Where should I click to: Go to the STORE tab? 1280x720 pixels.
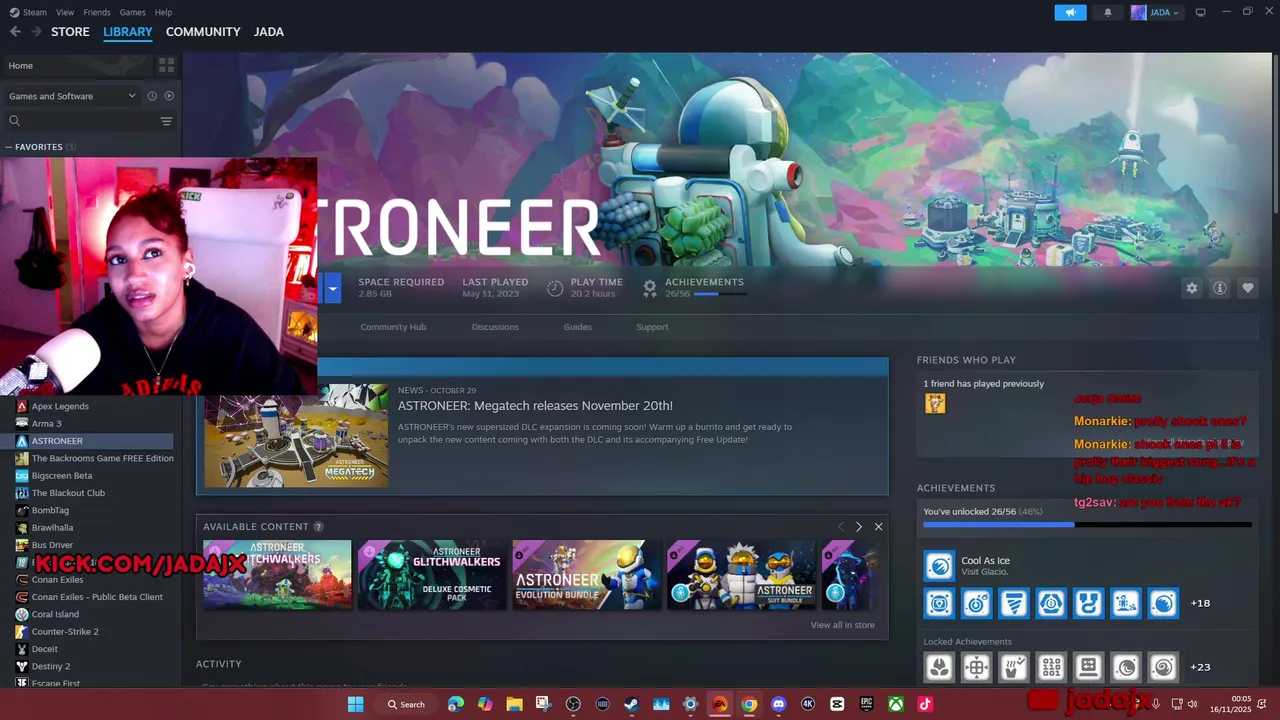(70, 32)
